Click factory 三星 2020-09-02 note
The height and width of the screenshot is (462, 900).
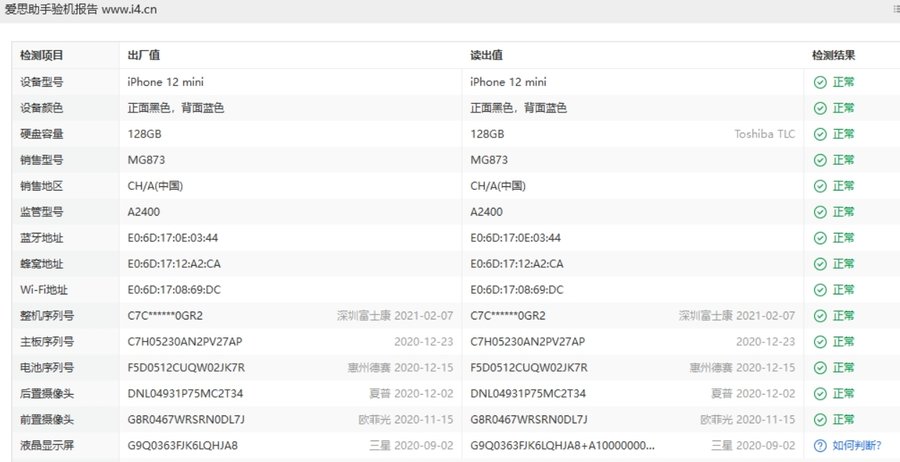pyautogui.click(x=411, y=445)
